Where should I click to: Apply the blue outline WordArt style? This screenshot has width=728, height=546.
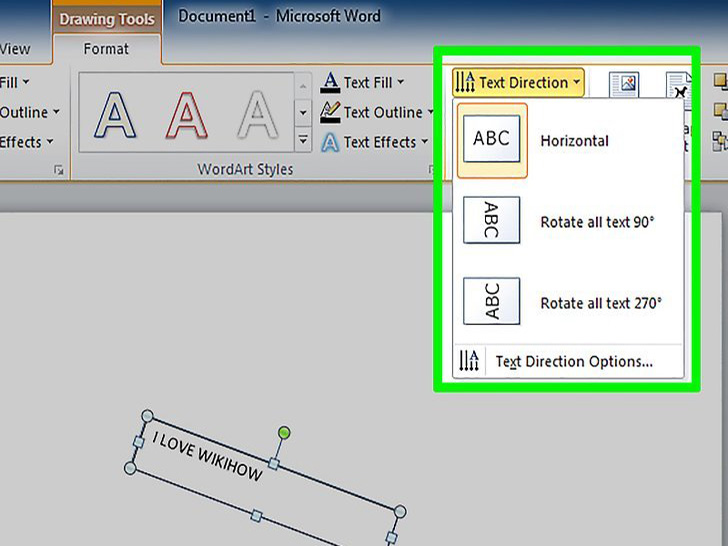(x=115, y=115)
